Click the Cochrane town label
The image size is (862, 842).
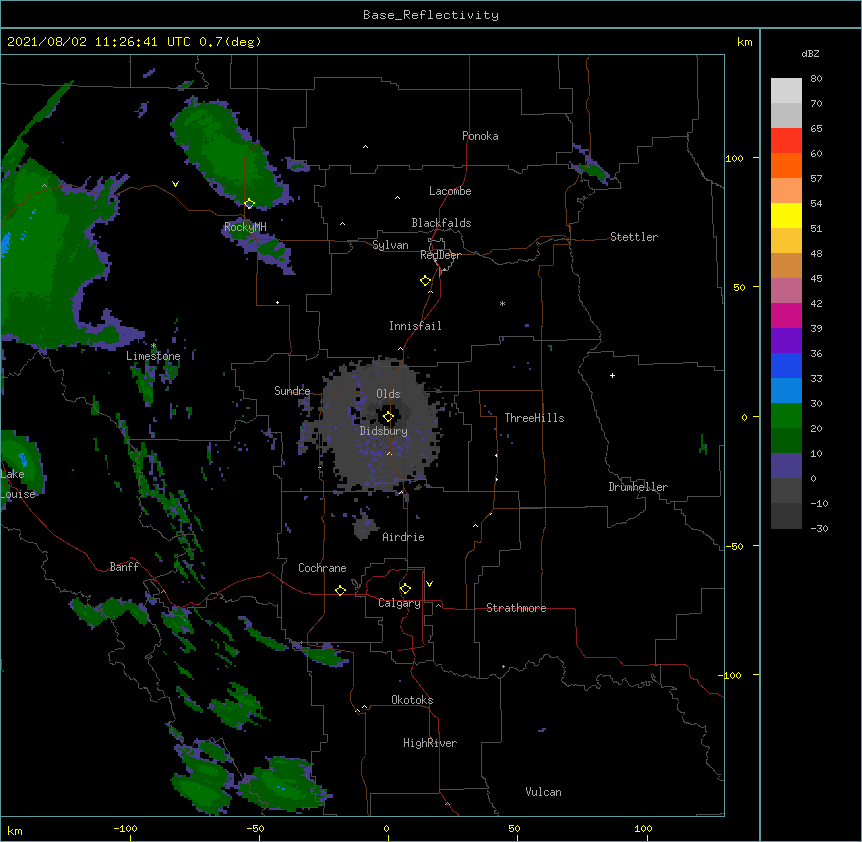pos(322,568)
